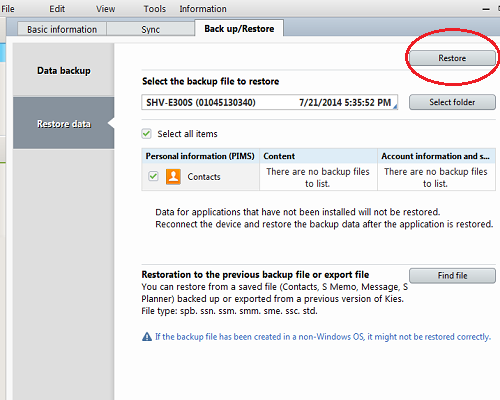500x400 pixels.
Task: Open the Edit menu
Action: click(x=57, y=9)
